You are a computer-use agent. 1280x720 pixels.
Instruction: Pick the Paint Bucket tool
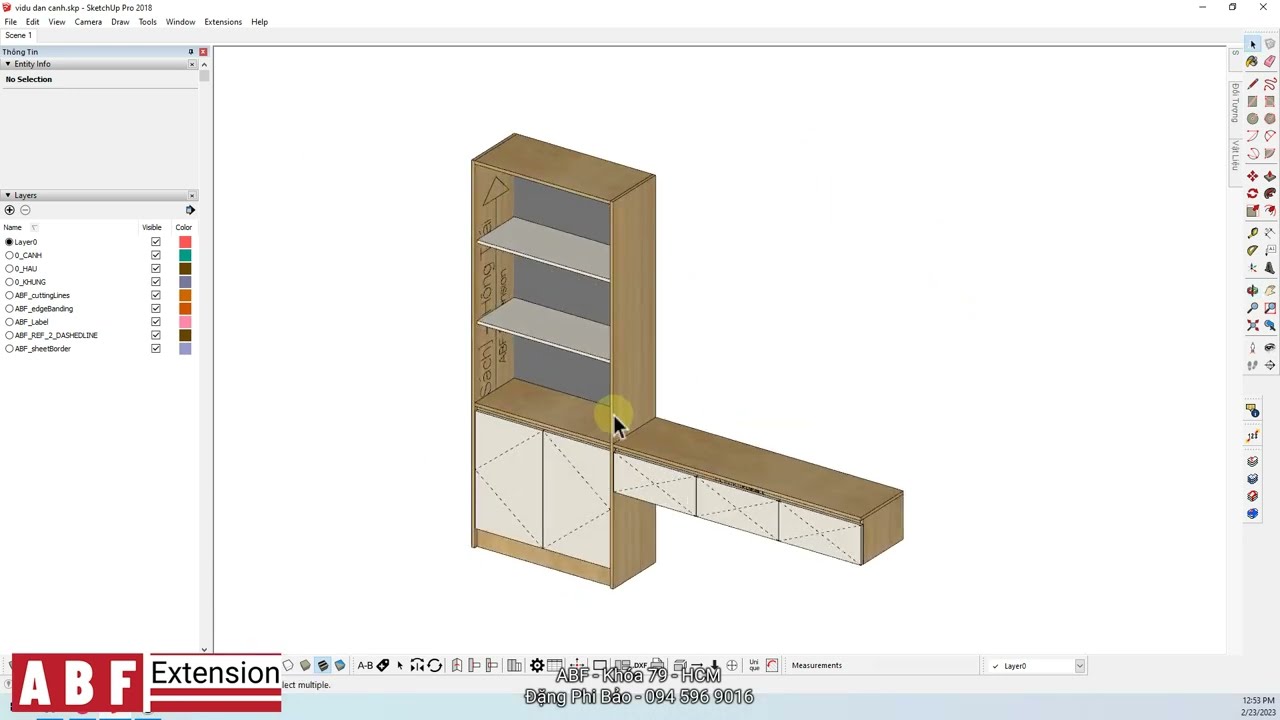pos(1252,61)
